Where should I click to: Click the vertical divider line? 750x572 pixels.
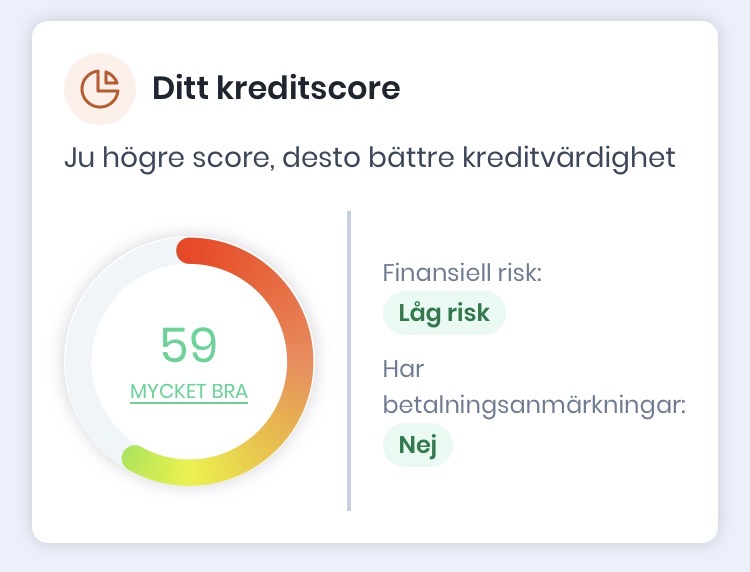point(349,360)
